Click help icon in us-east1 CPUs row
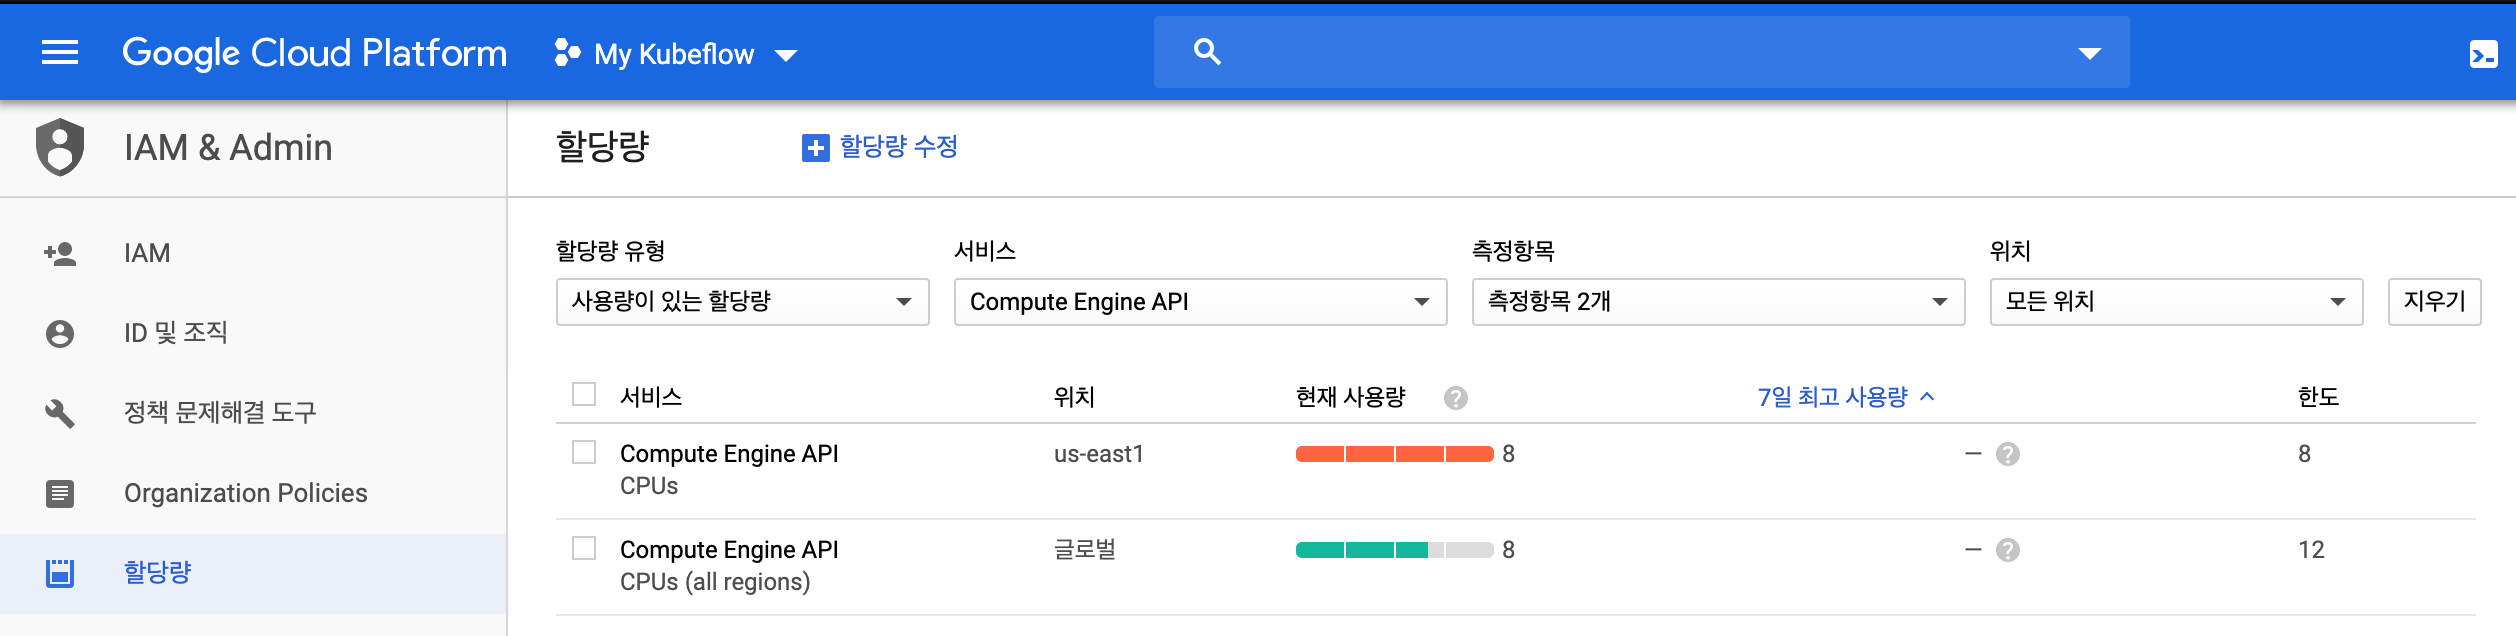 2008,454
